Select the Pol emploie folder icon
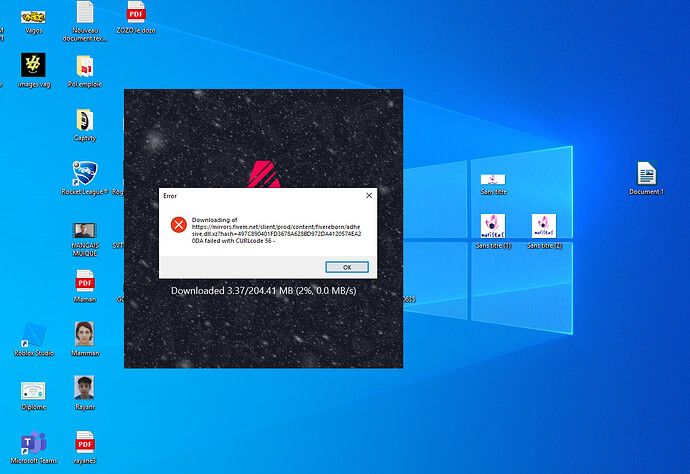This screenshot has height=474, width=690. point(85,66)
